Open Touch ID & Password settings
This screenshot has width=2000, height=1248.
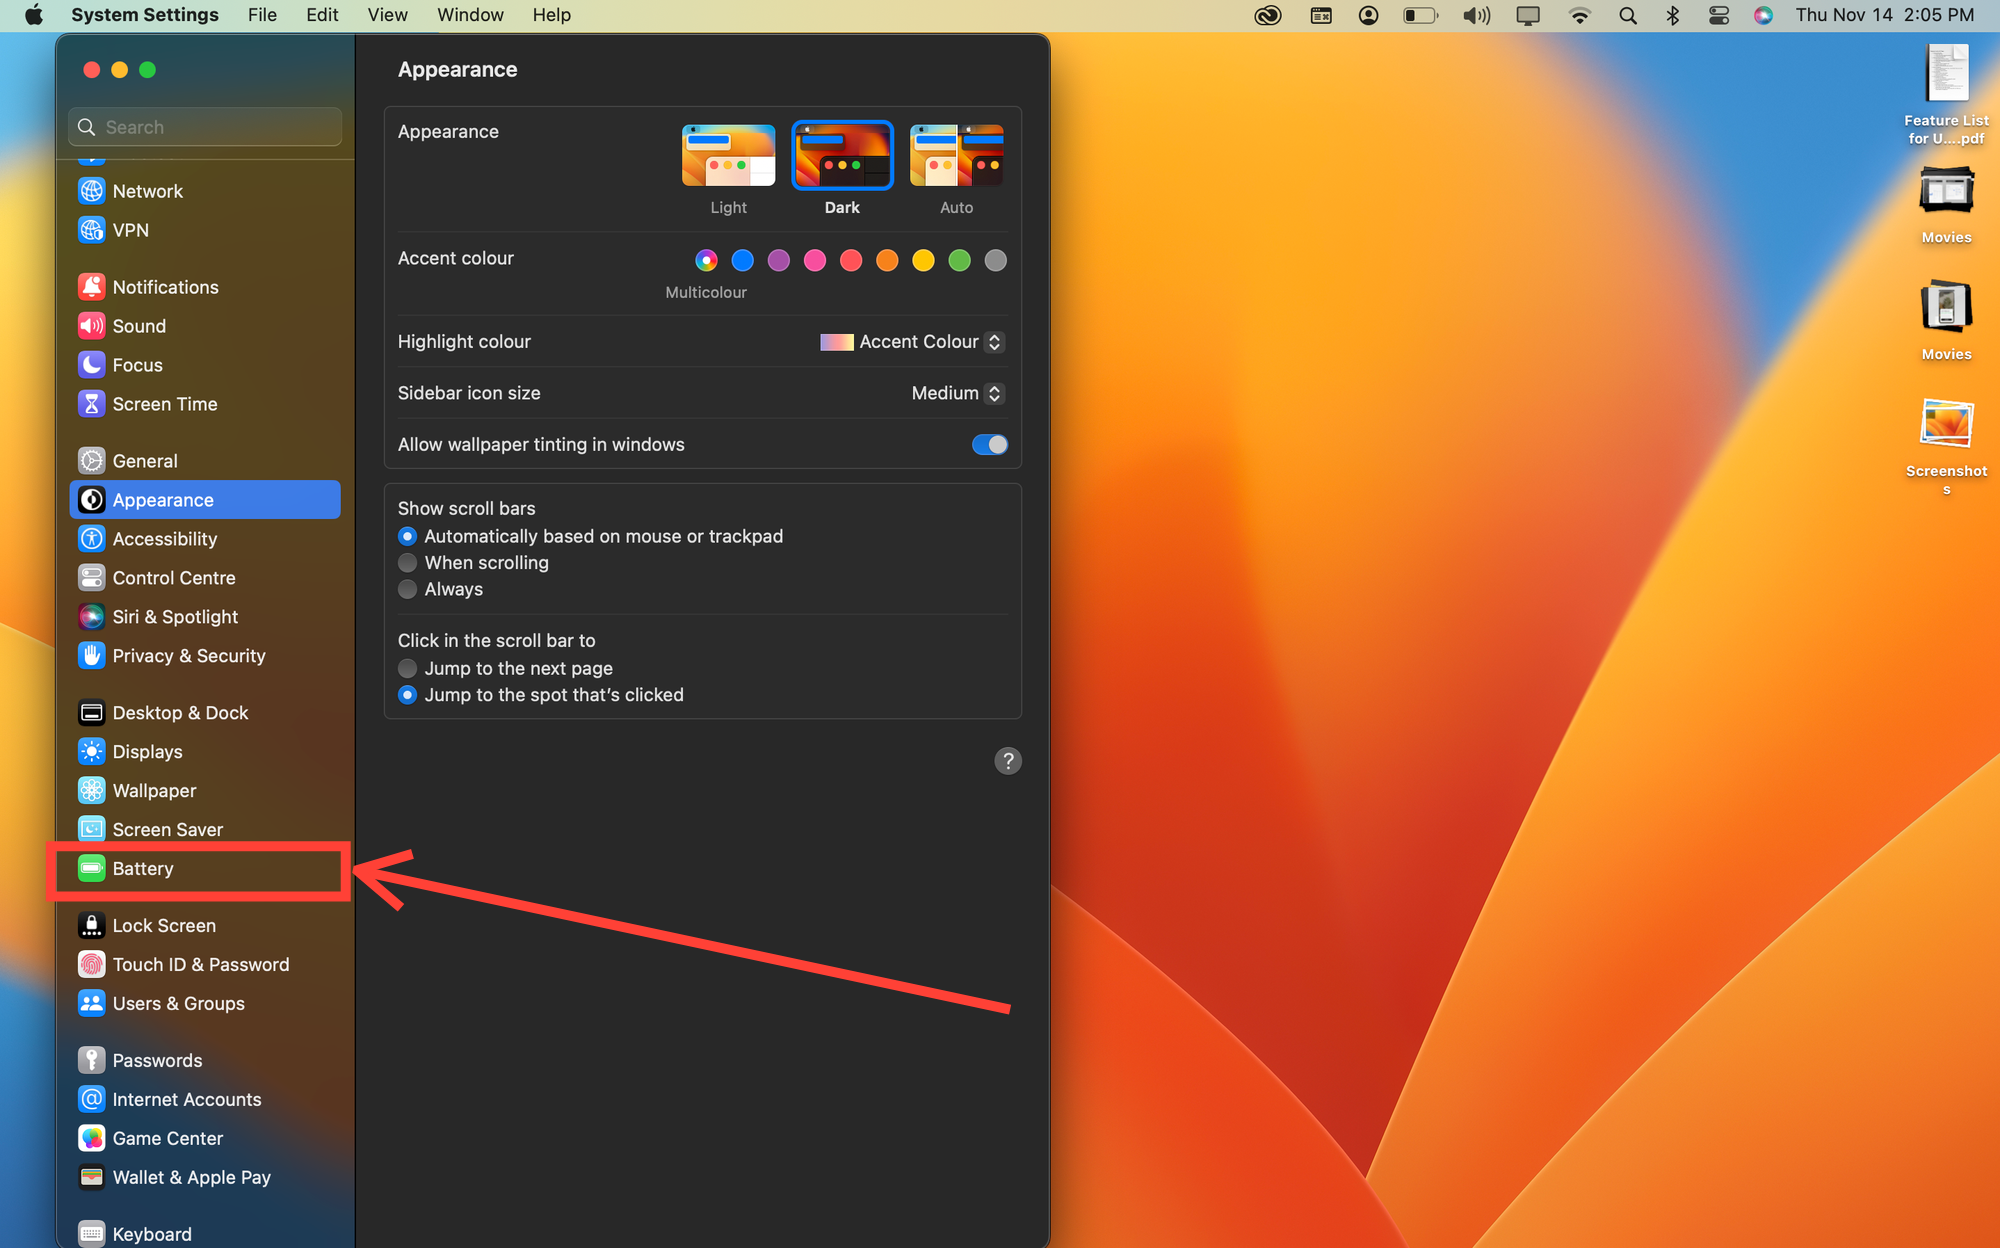click(x=200, y=964)
